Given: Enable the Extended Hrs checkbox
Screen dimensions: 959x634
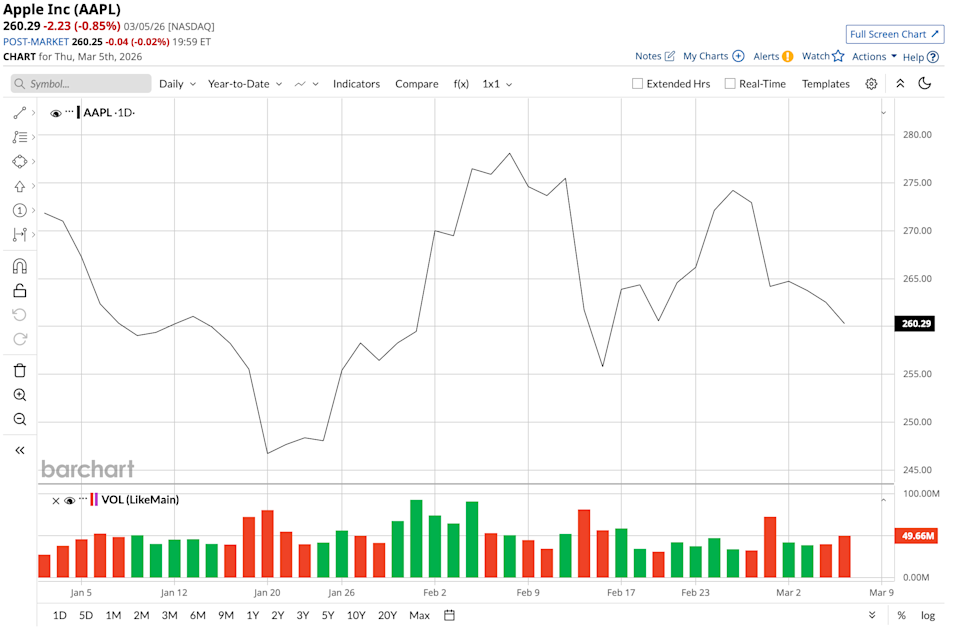Looking at the screenshot, I should point(637,84).
